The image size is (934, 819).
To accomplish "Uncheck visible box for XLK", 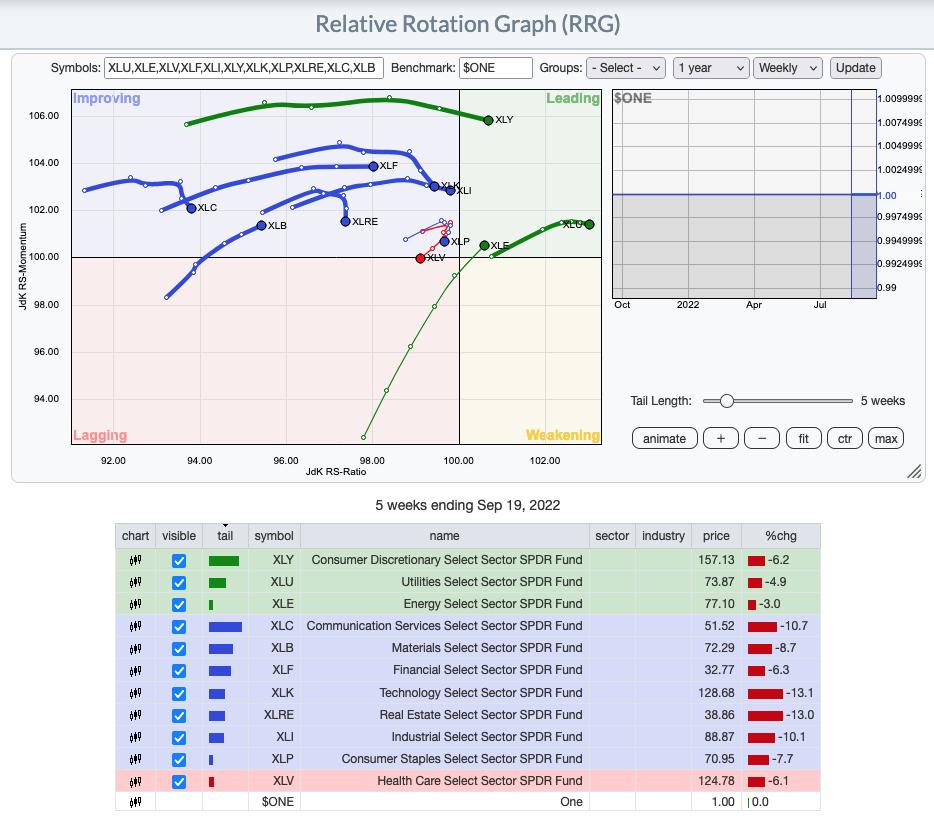I will (179, 694).
